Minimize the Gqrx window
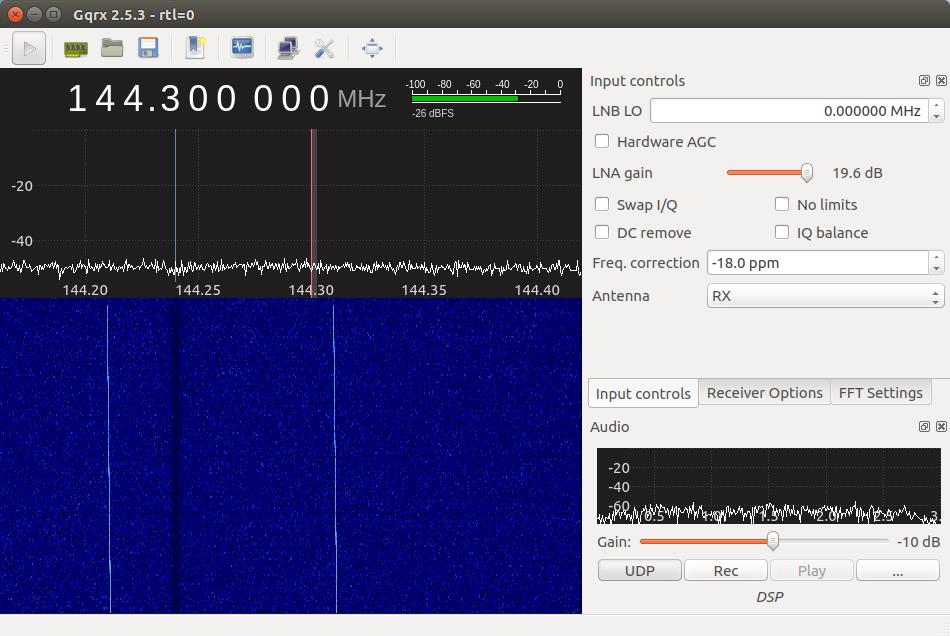The width and height of the screenshot is (950, 636). point(35,14)
